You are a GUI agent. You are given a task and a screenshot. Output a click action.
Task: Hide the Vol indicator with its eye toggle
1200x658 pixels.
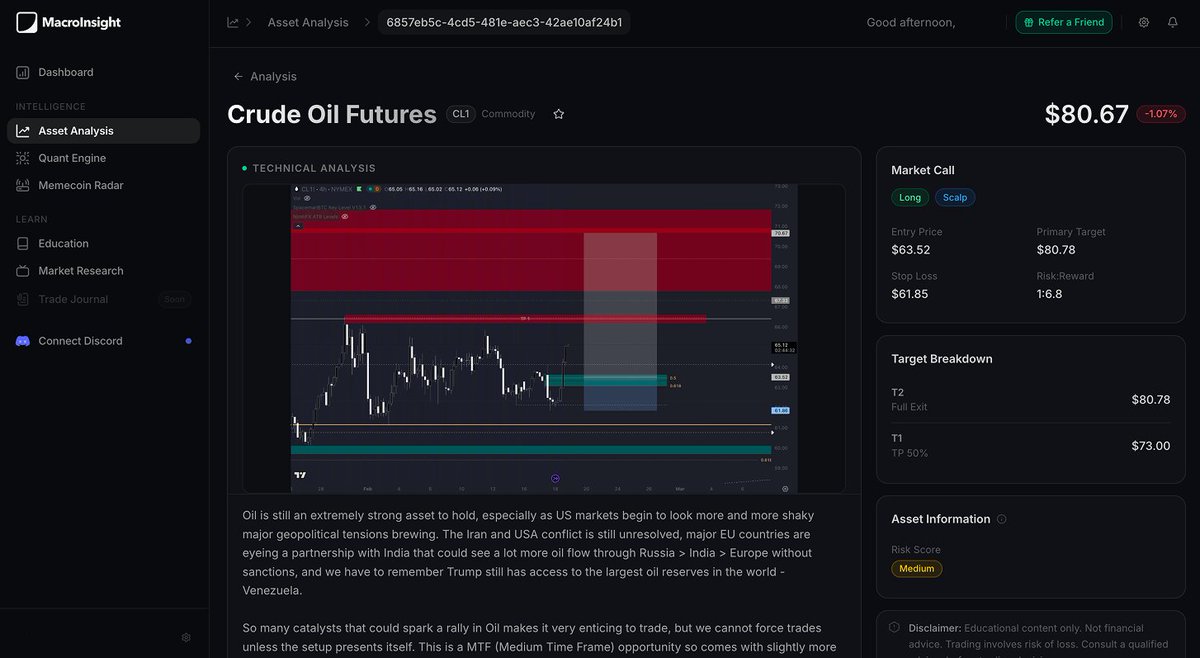[x=307, y=198]
